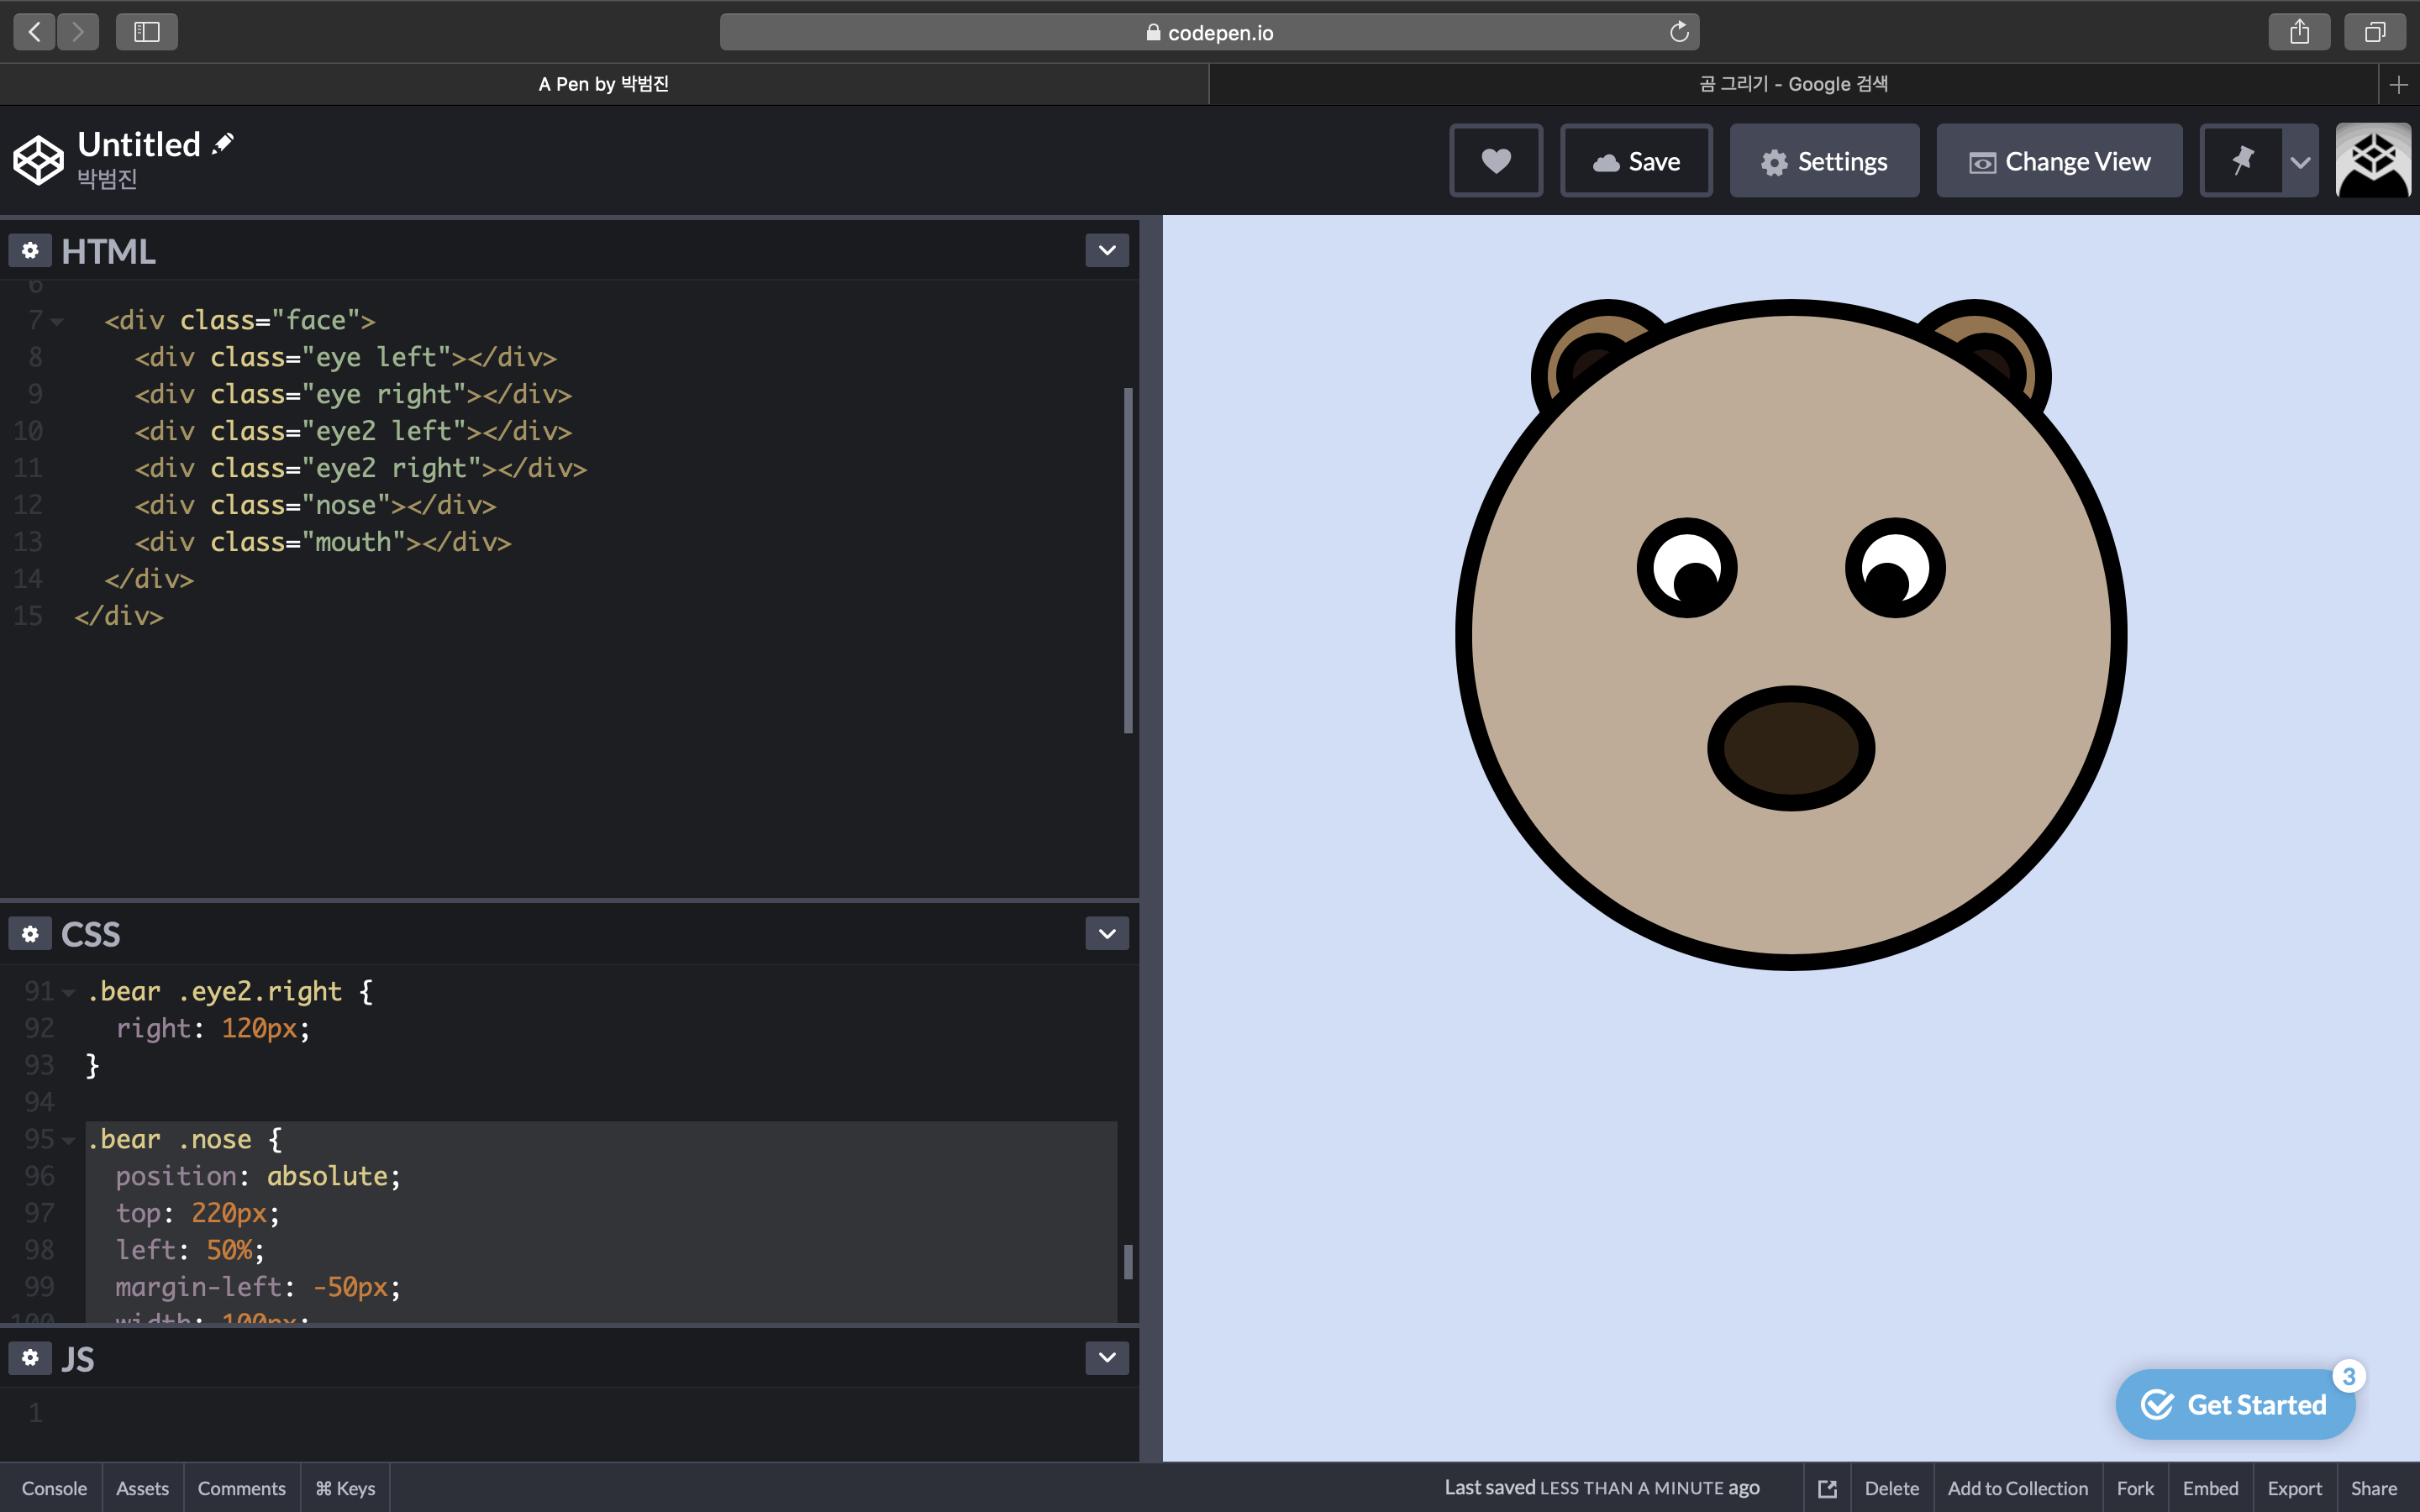Image resolution: width=2420 pixels, height=1512 pixels.
Task: Open the dropdown next to pin button
Action: pyautogui.click(x=2300, y=161)
